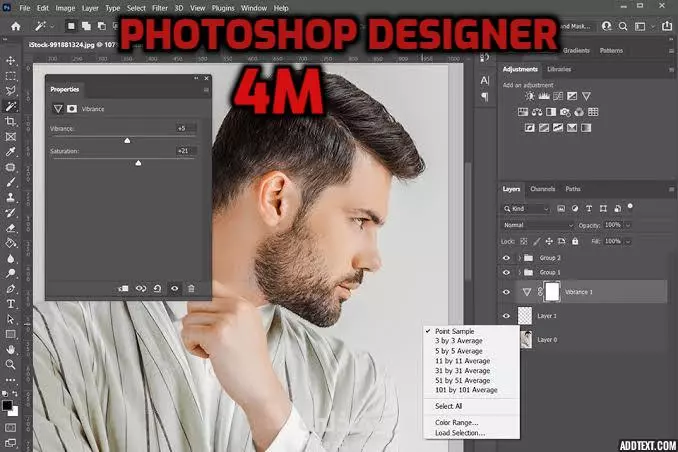The image size is (678, 452).
Task: Select the Layer 0 thumbnail
Action: (526, 340)
